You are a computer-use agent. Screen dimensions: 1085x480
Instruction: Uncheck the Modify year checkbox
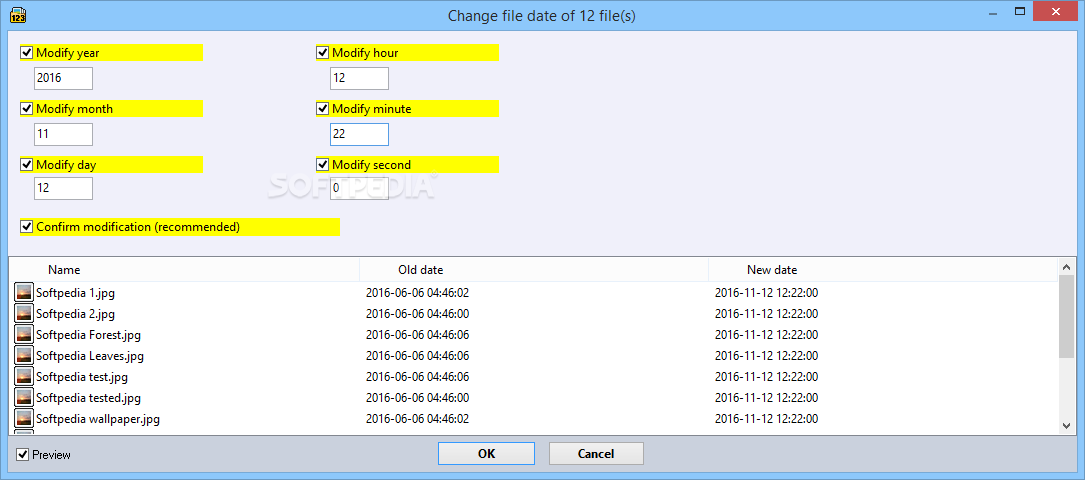27,53
